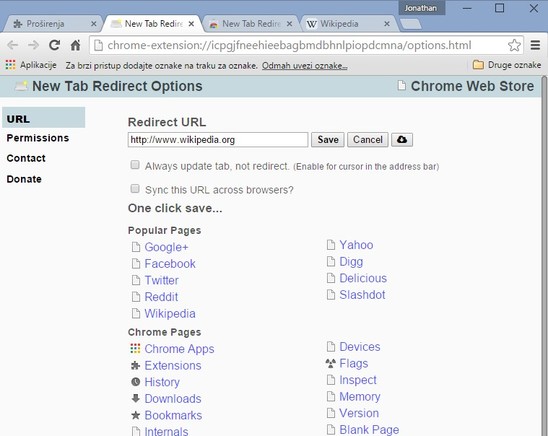548x436 pixels.
Task: Choose the Devices link
Action: [360, 347]
